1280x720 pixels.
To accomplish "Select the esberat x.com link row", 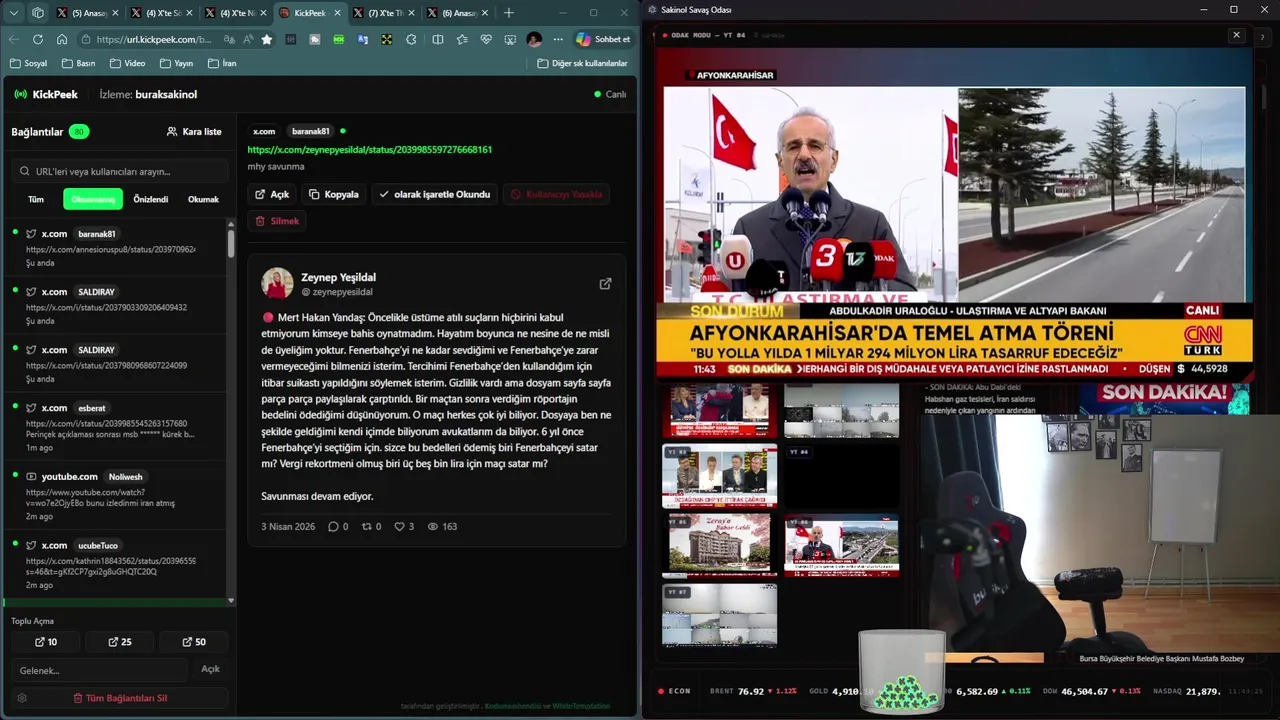I will pyautogui.click(x=115, y=426).
